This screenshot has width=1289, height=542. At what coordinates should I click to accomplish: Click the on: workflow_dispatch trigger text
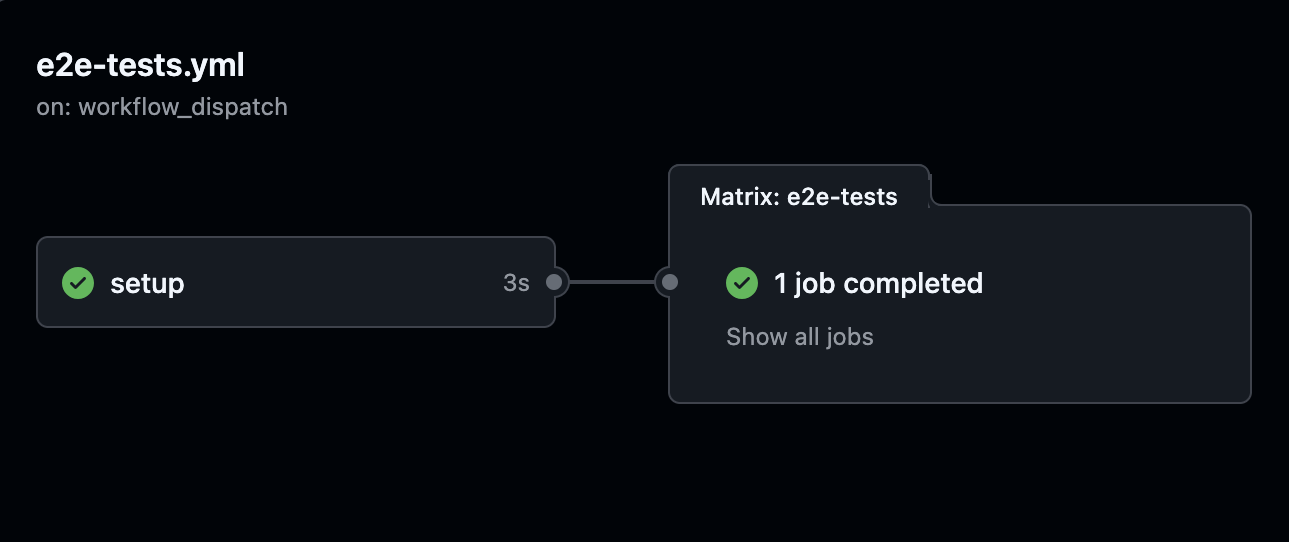pyautogui.click(x=162, y=107)
